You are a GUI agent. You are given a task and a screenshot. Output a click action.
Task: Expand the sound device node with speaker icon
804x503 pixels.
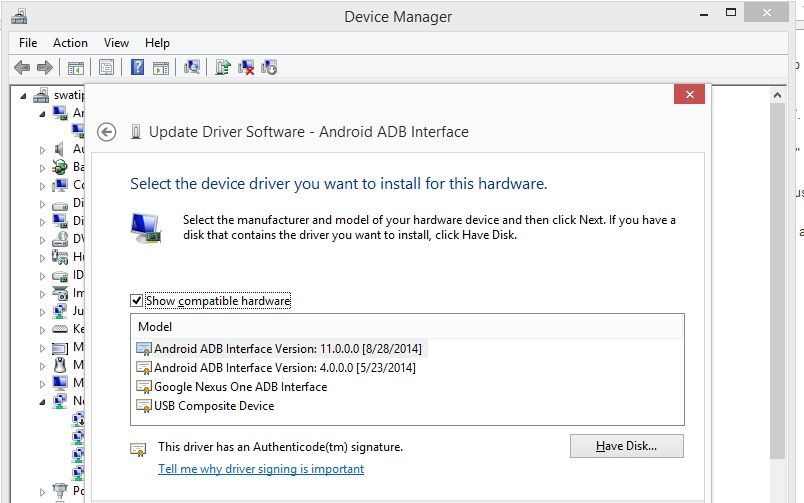pyautogui.click(x=43, y=149)
